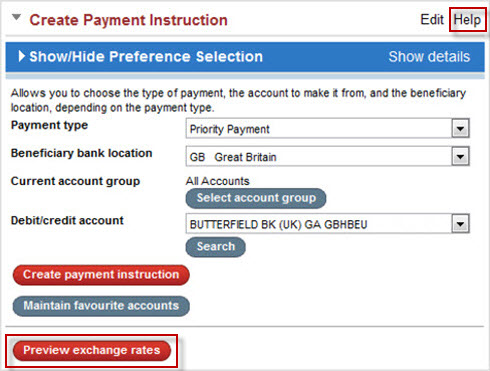Click the Create Payment Instruction title
This screenshot has width=490, height=371.
coord(129,20)
